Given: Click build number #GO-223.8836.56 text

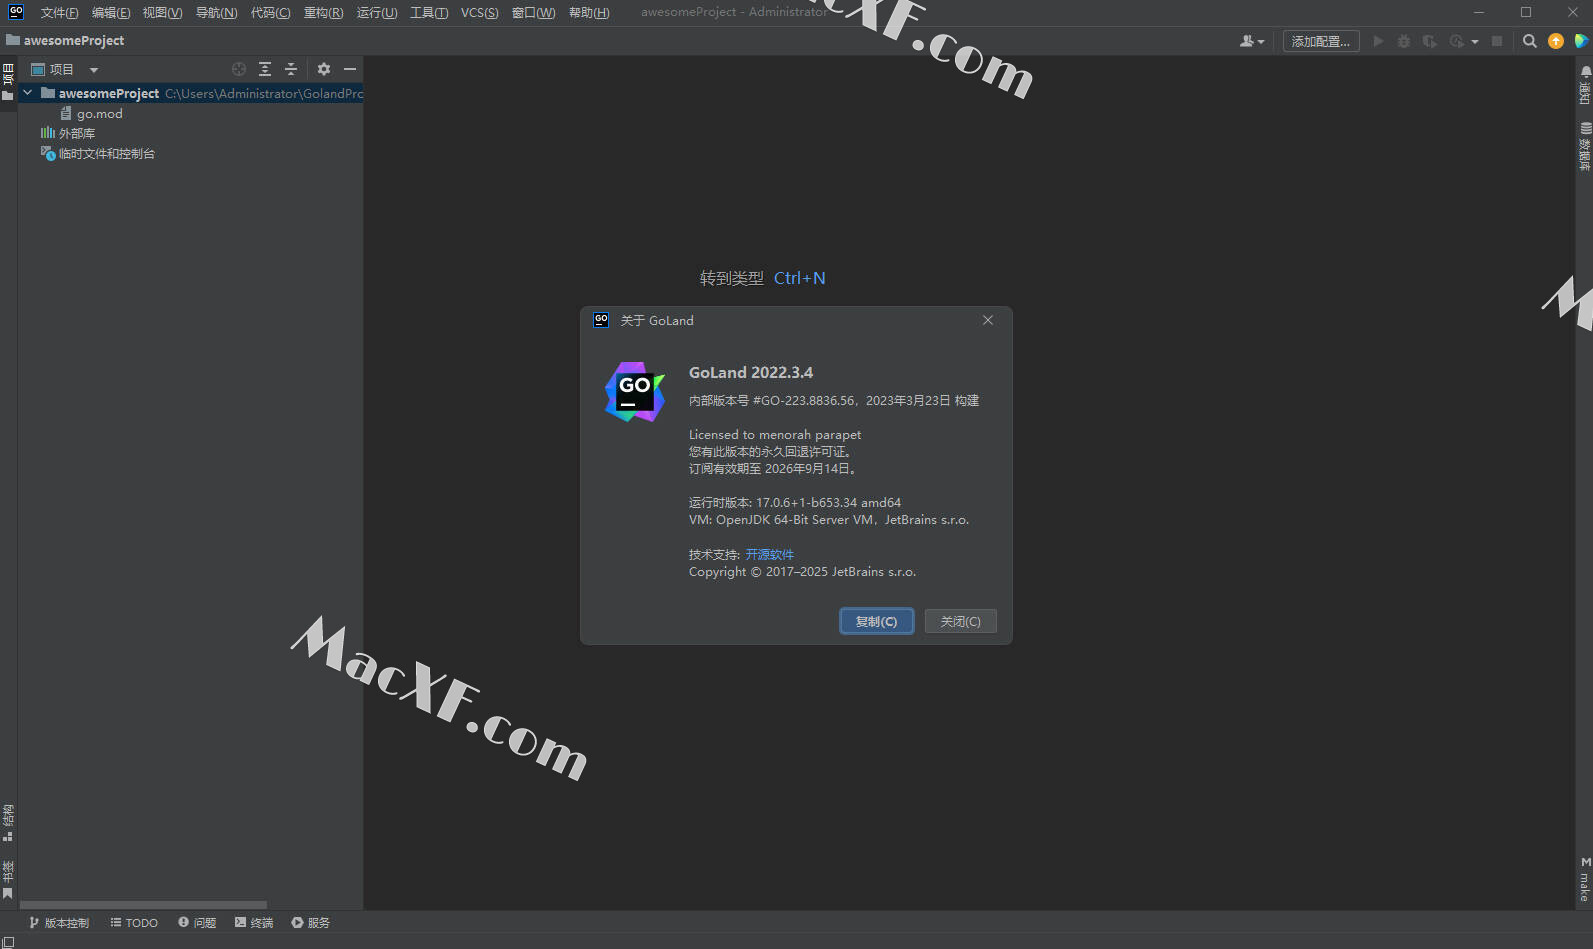Looking at the screenshot, I should [804, 400].
